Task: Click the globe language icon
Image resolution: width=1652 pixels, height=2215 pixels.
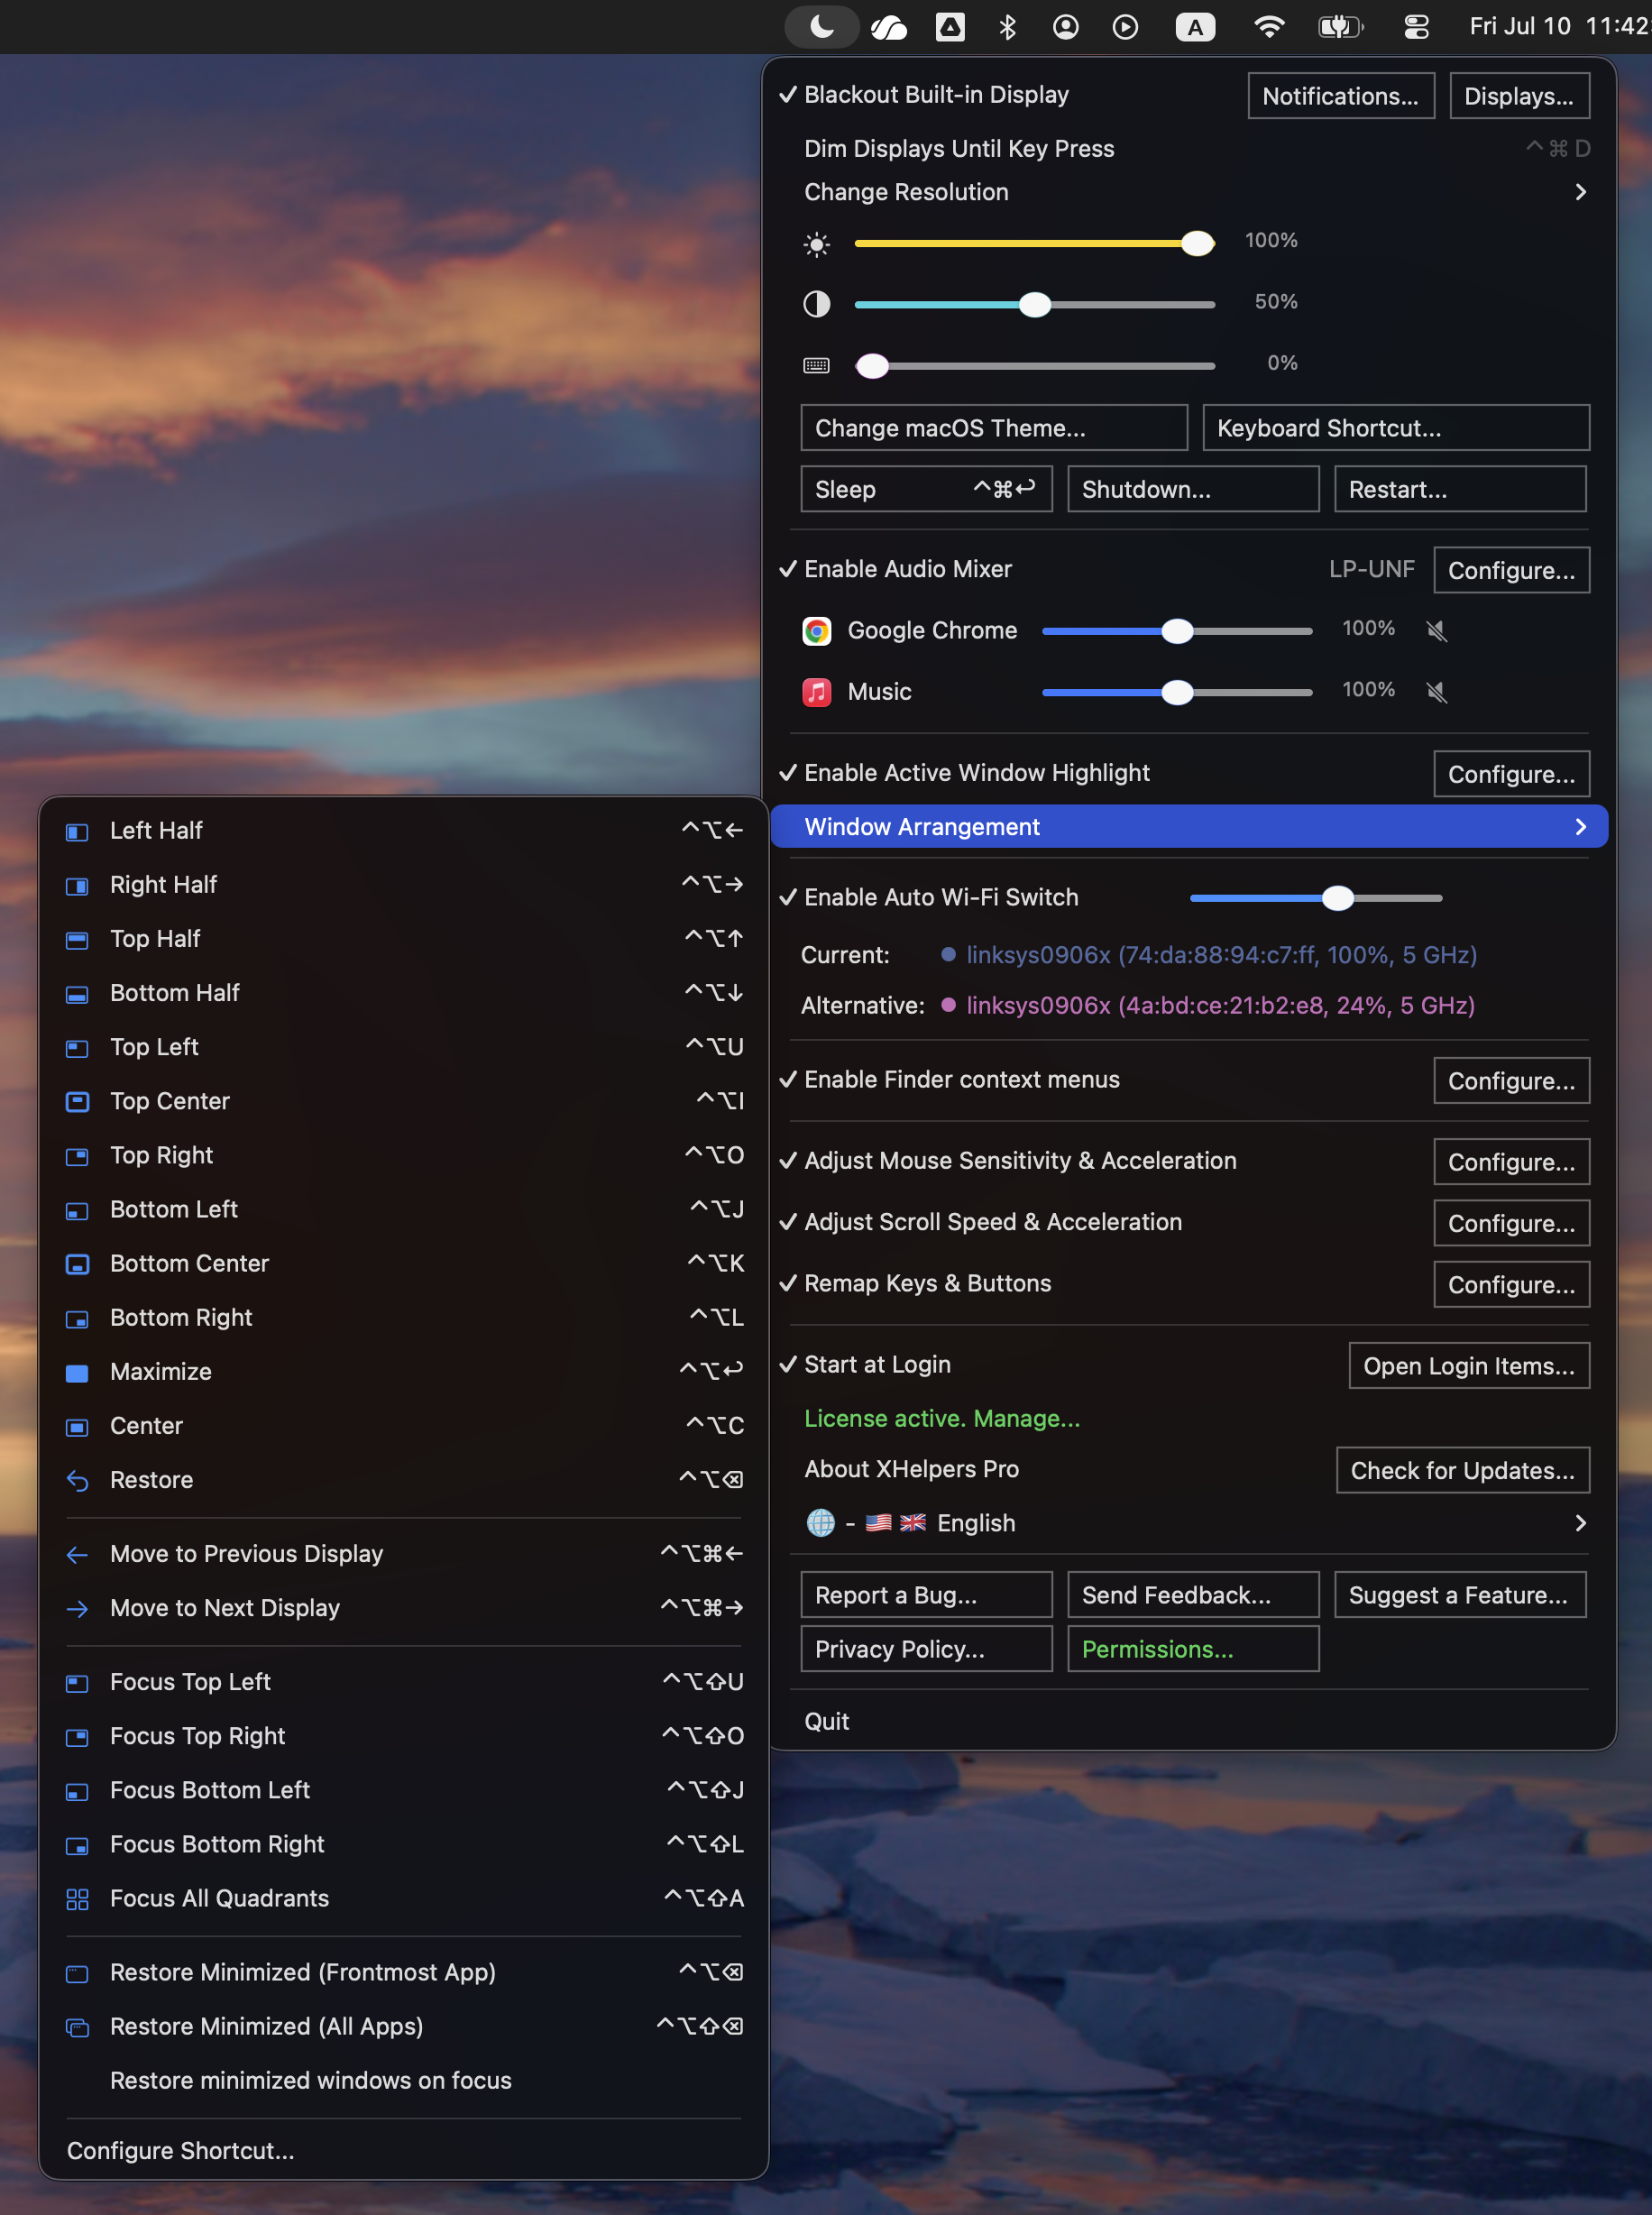Action: [820, 1523]
